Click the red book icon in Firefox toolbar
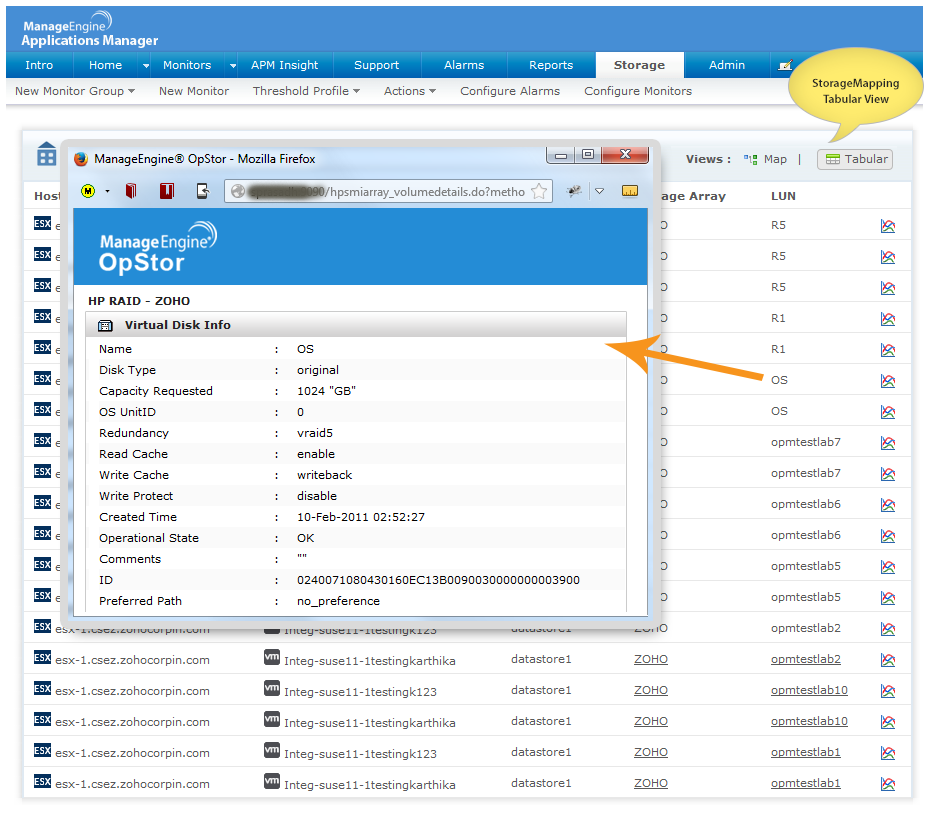 (x=131, y=191)
